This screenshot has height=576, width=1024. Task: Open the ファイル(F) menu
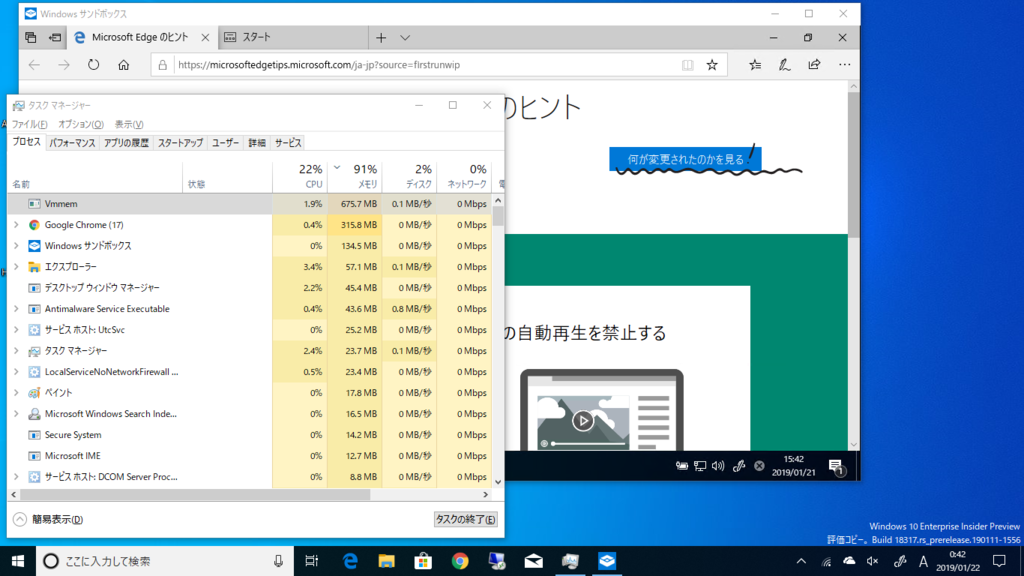point(29,124)
